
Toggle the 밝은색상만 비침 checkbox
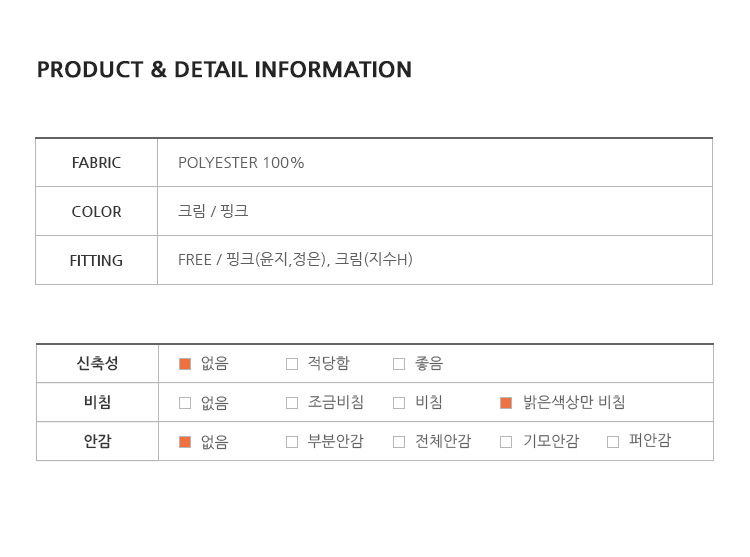(506, 403)
